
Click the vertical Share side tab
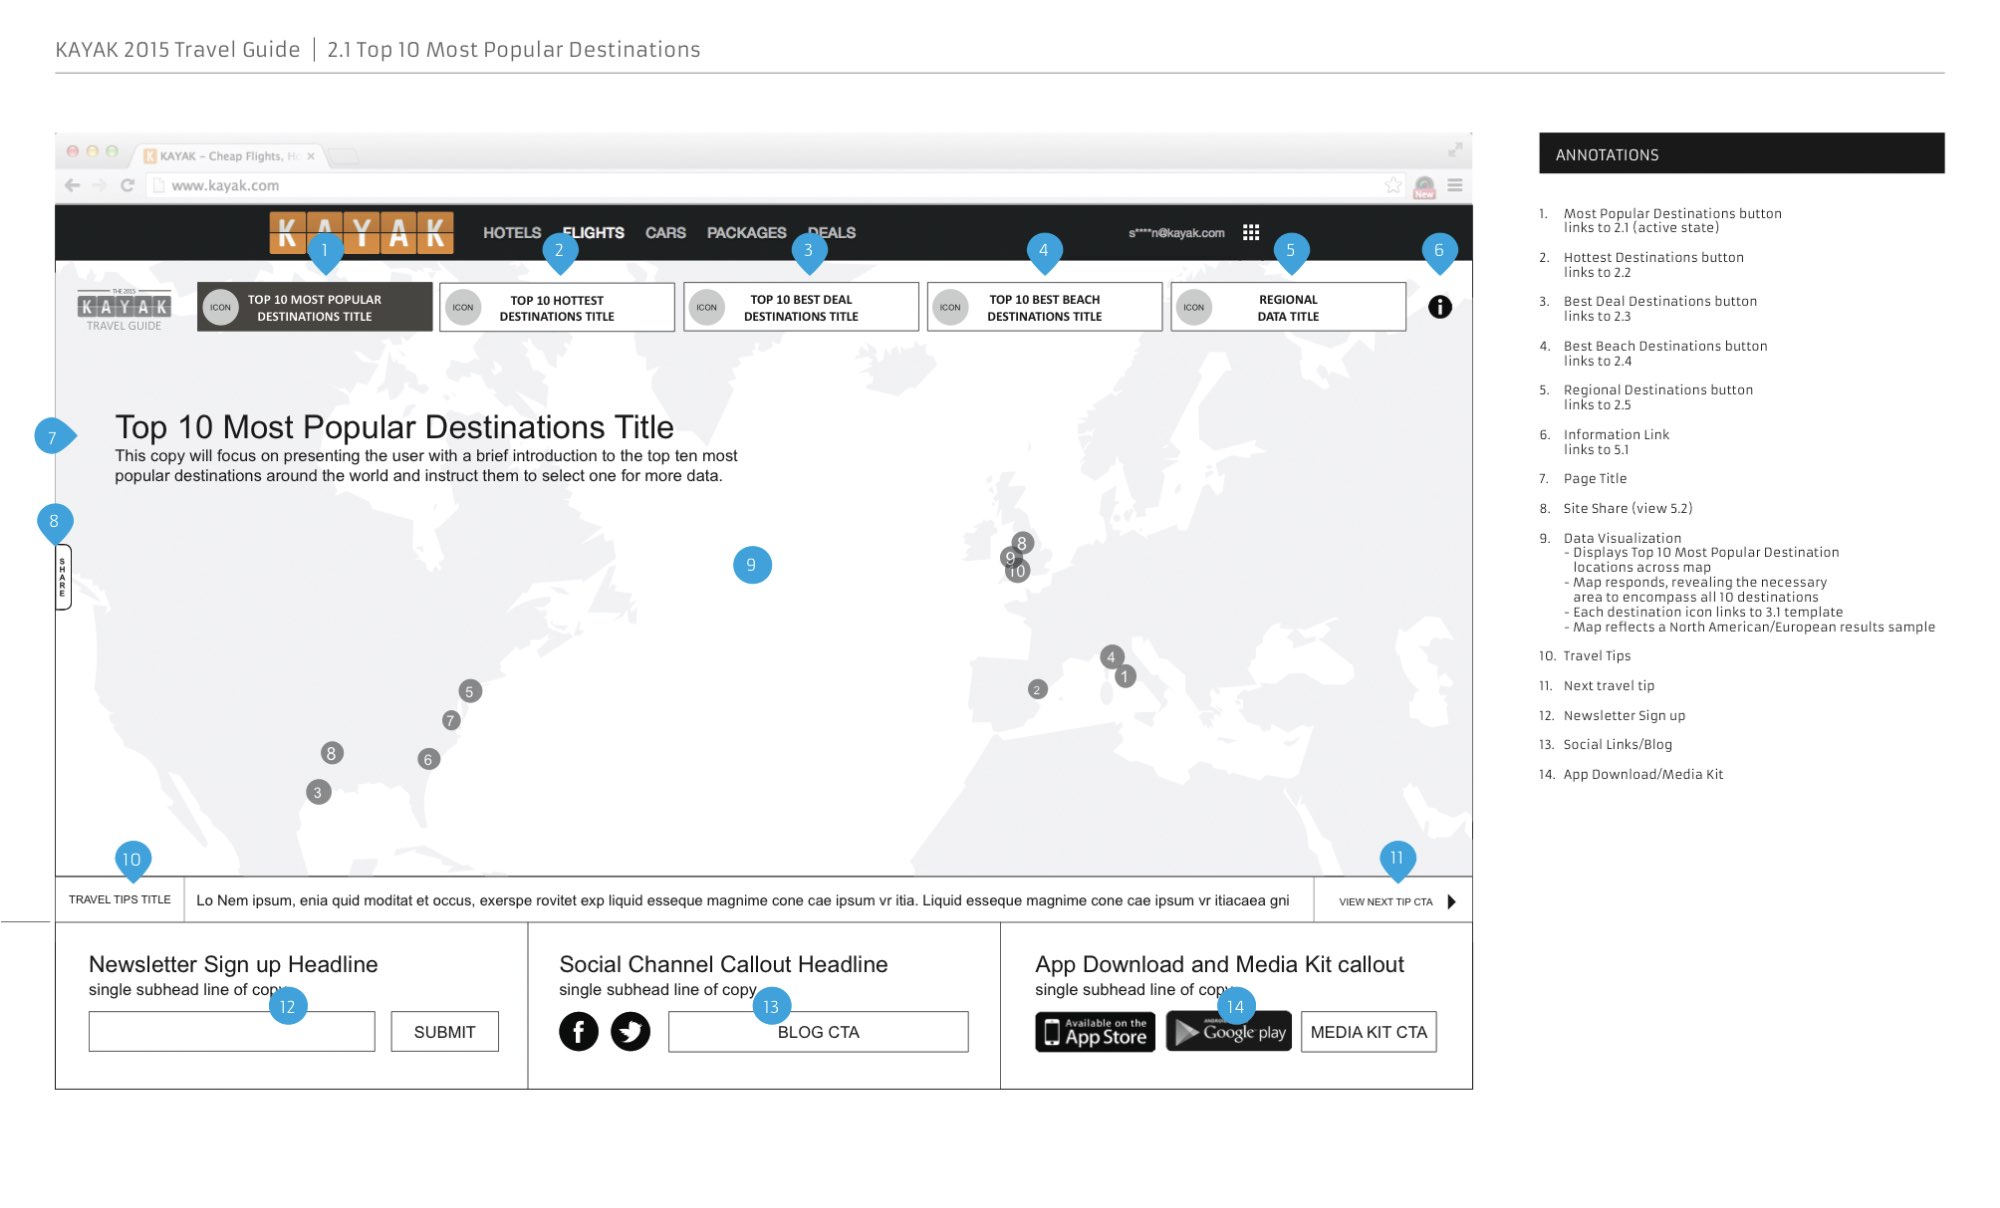click(x=63, y=577)
